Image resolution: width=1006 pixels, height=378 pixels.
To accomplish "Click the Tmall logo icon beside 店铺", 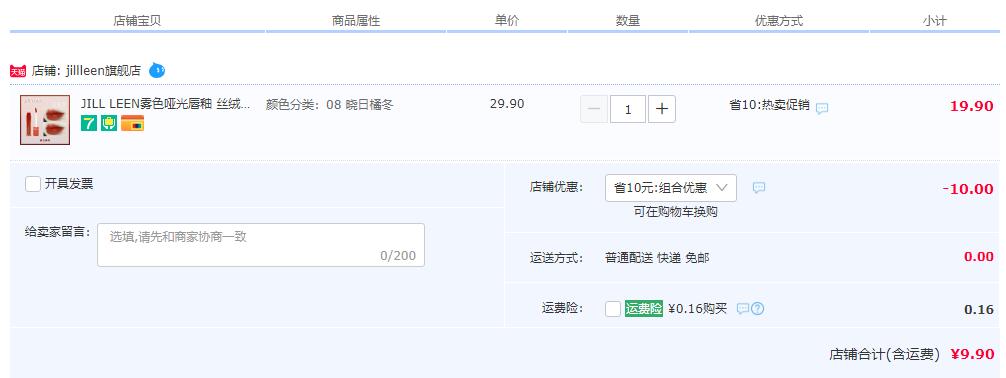I will pyautogui.click(x=19, y=71).
